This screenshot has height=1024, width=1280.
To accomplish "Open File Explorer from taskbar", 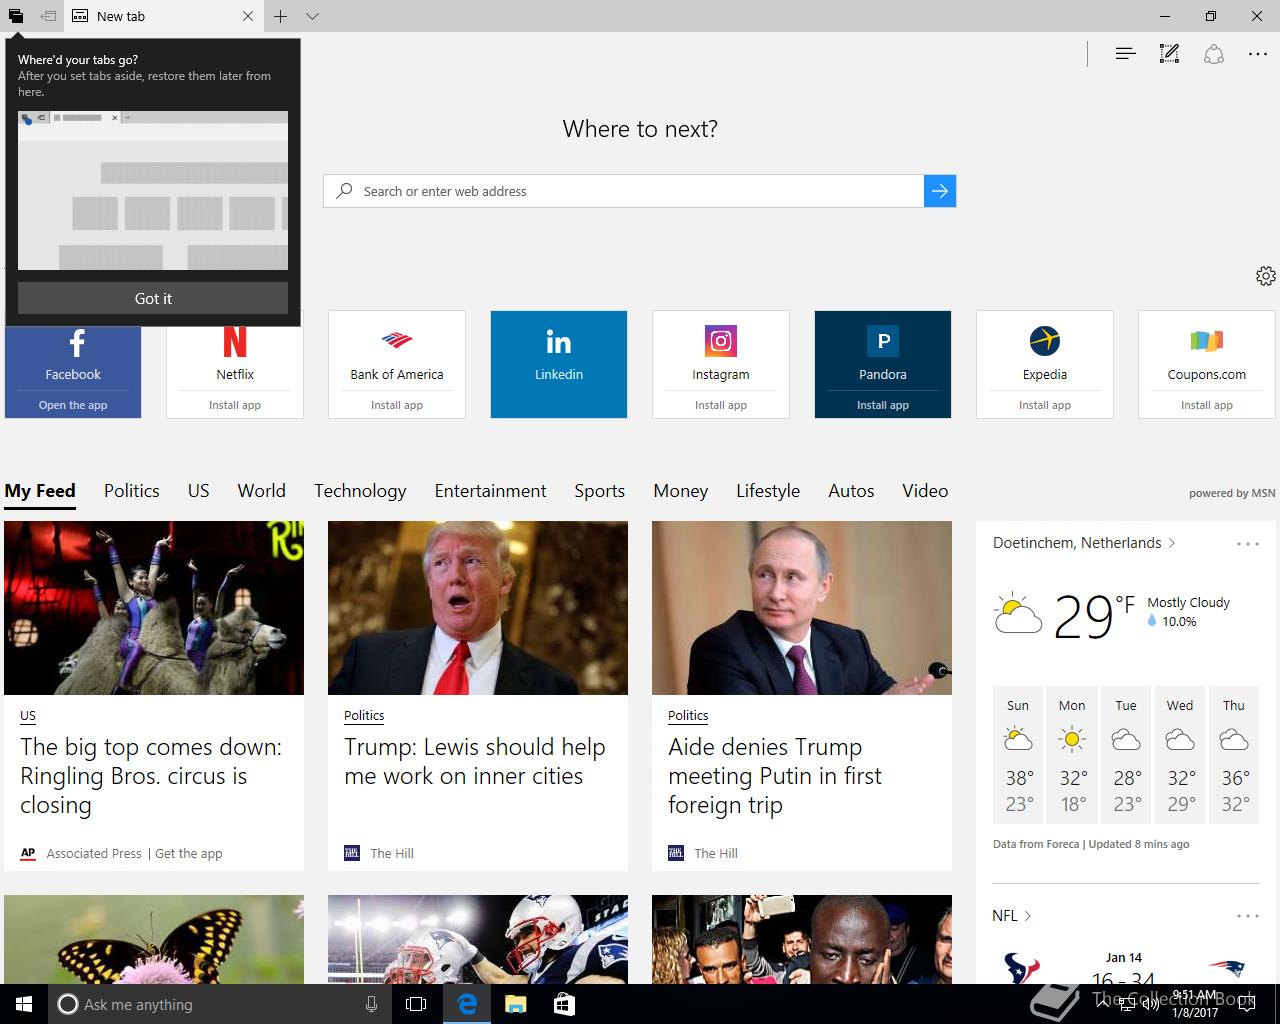I will pos(515,1004).
